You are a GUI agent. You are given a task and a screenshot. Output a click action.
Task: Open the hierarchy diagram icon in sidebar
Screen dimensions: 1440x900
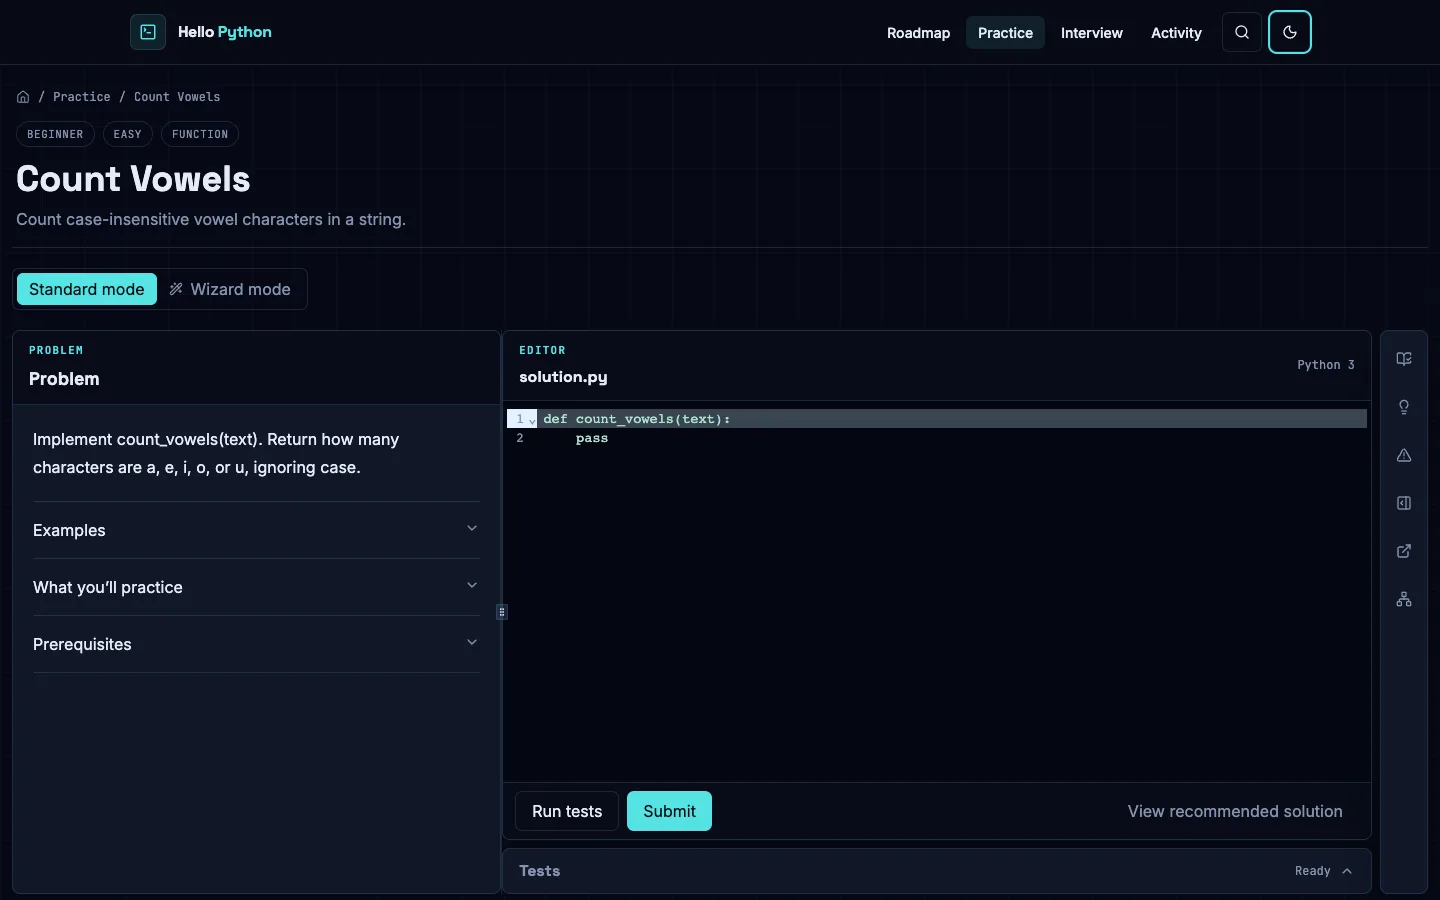[1404, 599]
